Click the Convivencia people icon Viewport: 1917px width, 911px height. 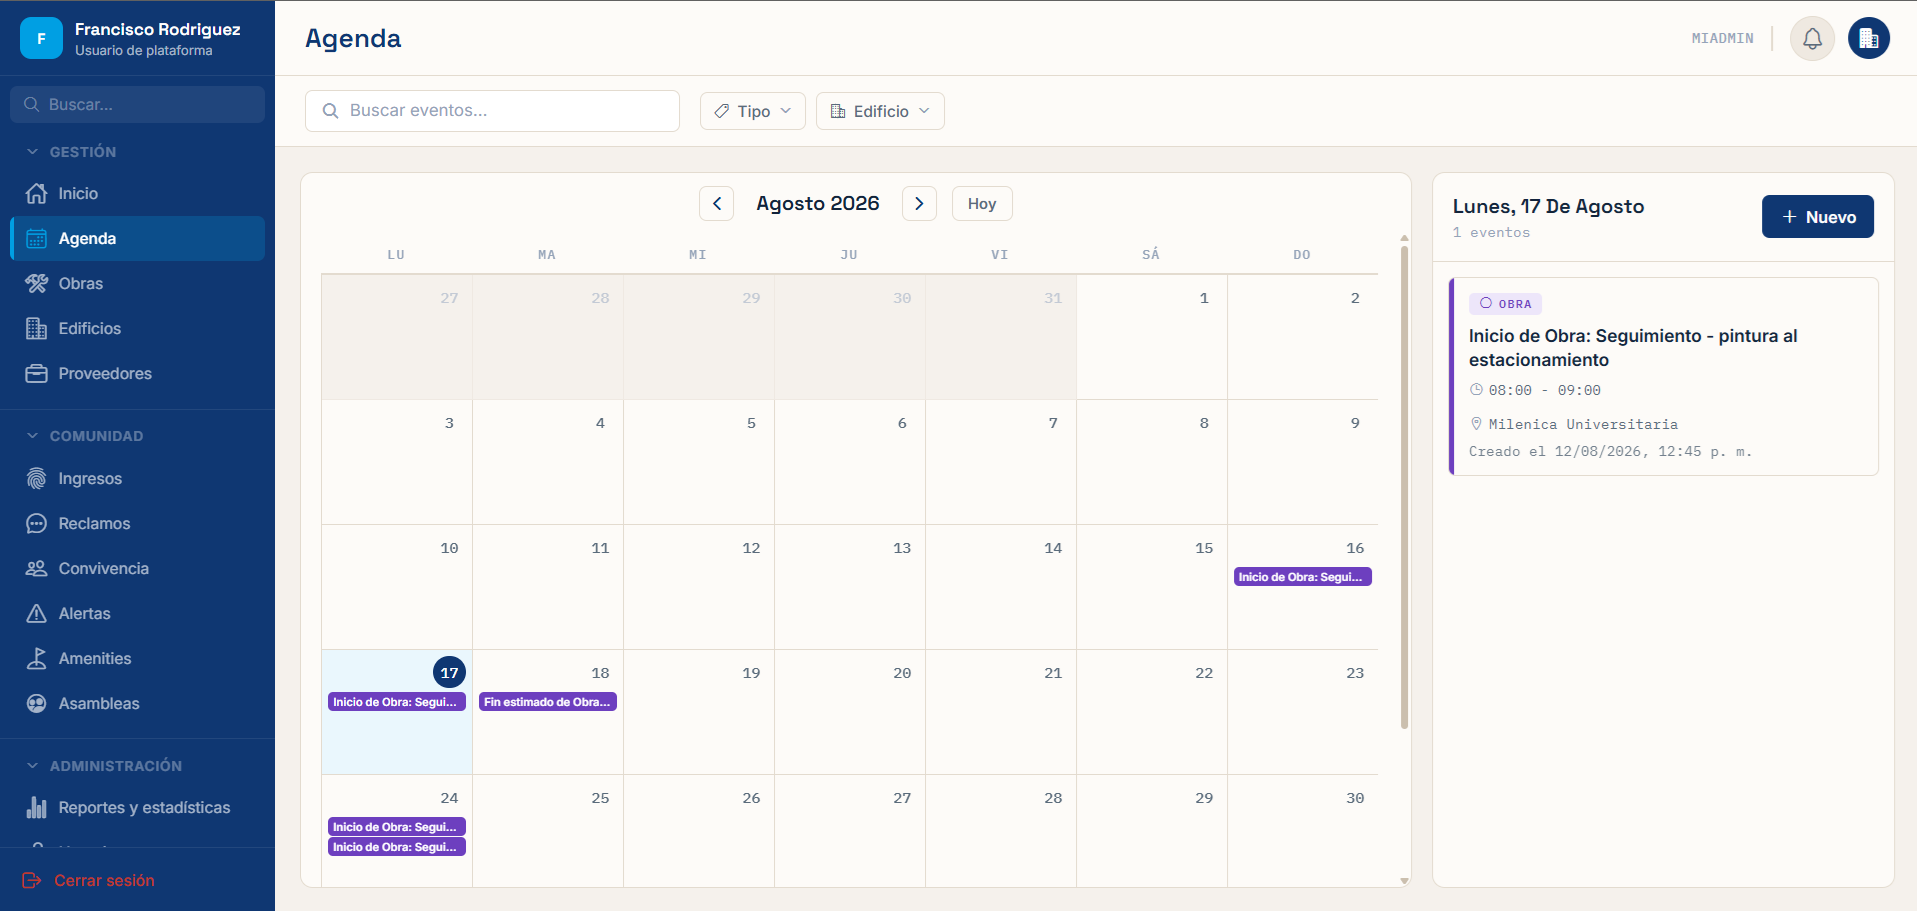pos(37,568)
